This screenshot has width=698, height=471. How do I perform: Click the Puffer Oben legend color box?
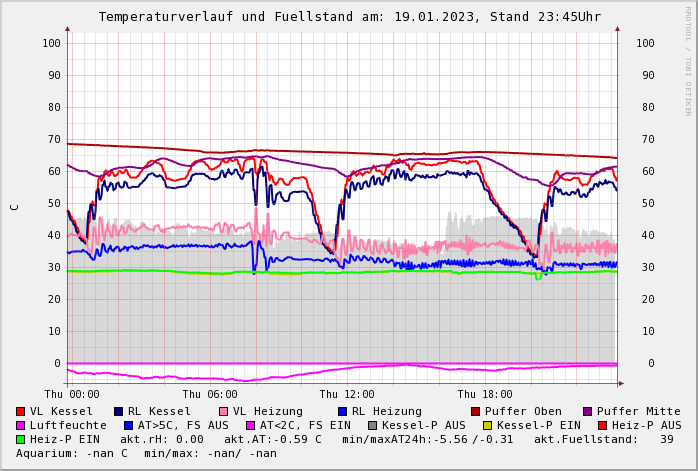tap(476, 412)
